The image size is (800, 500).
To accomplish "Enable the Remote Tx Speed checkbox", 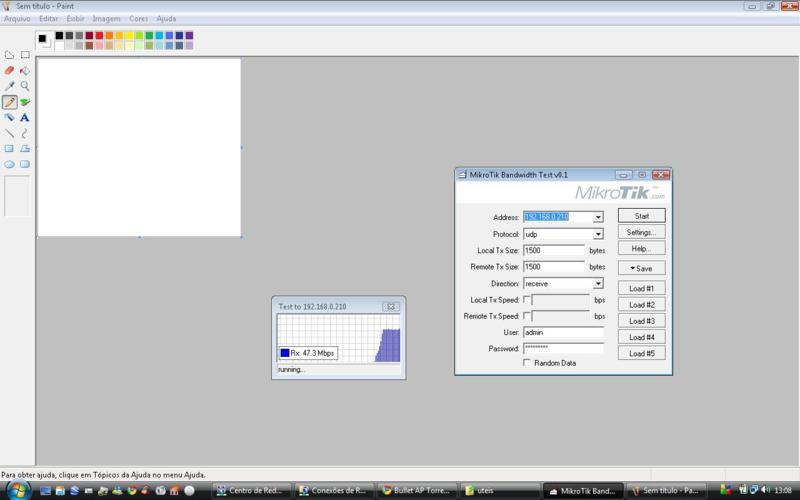I will click(527, 316).
